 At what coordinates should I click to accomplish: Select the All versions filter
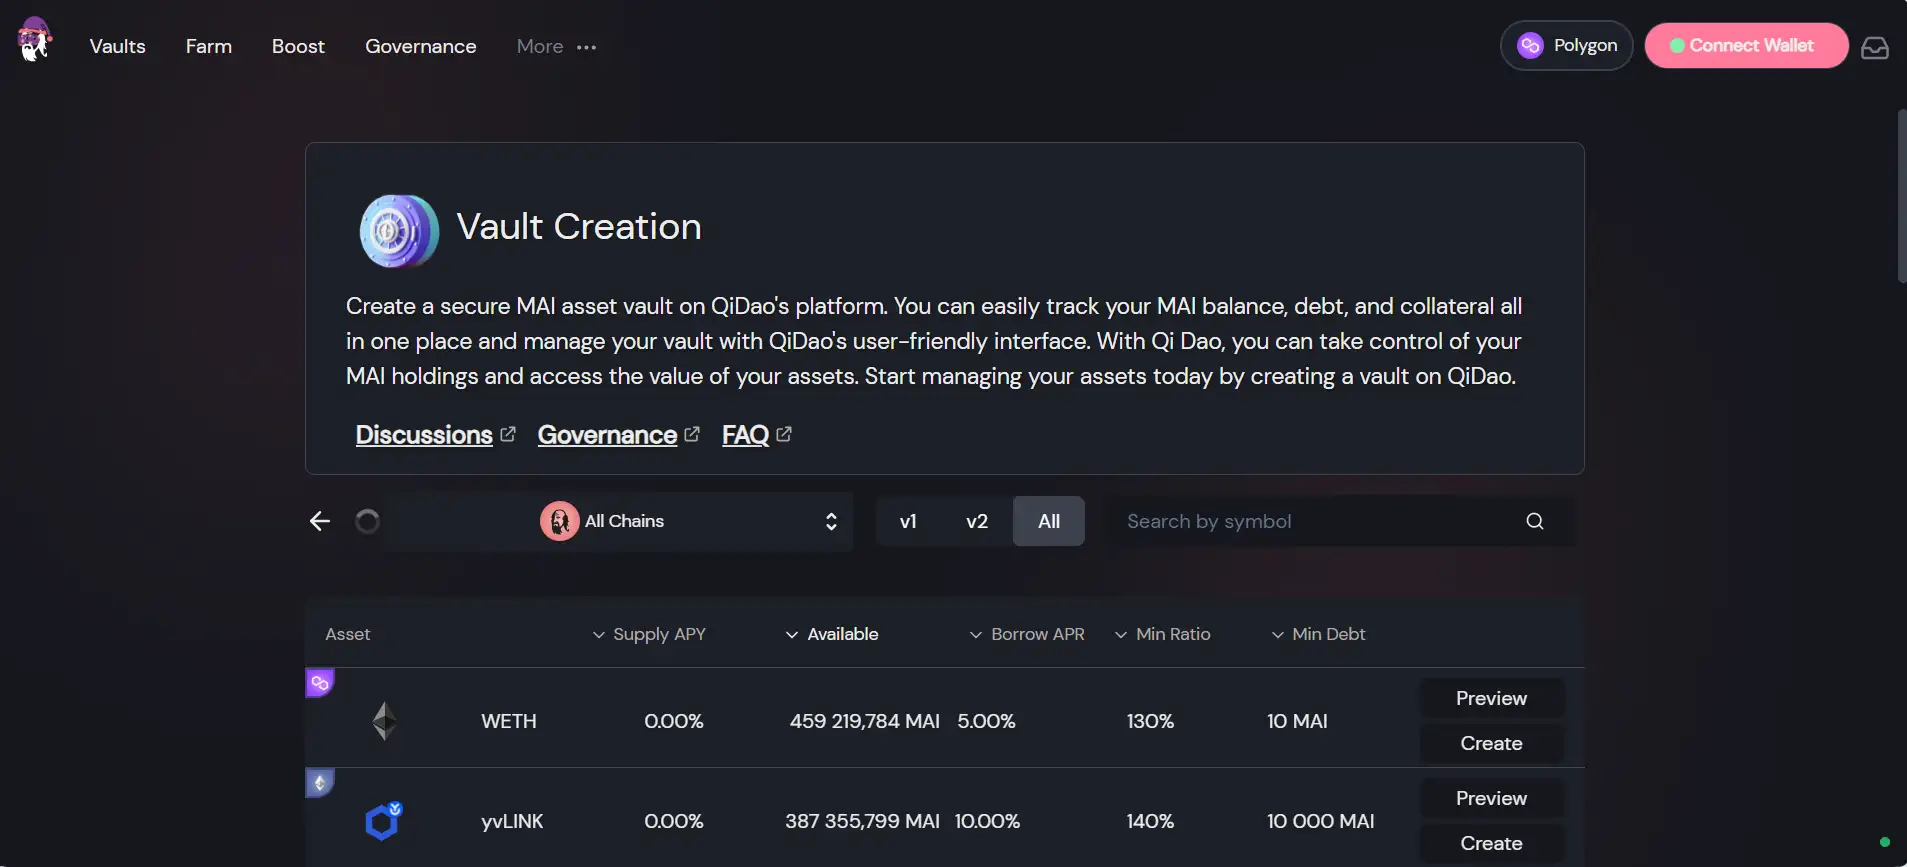tap(1048, 521)
